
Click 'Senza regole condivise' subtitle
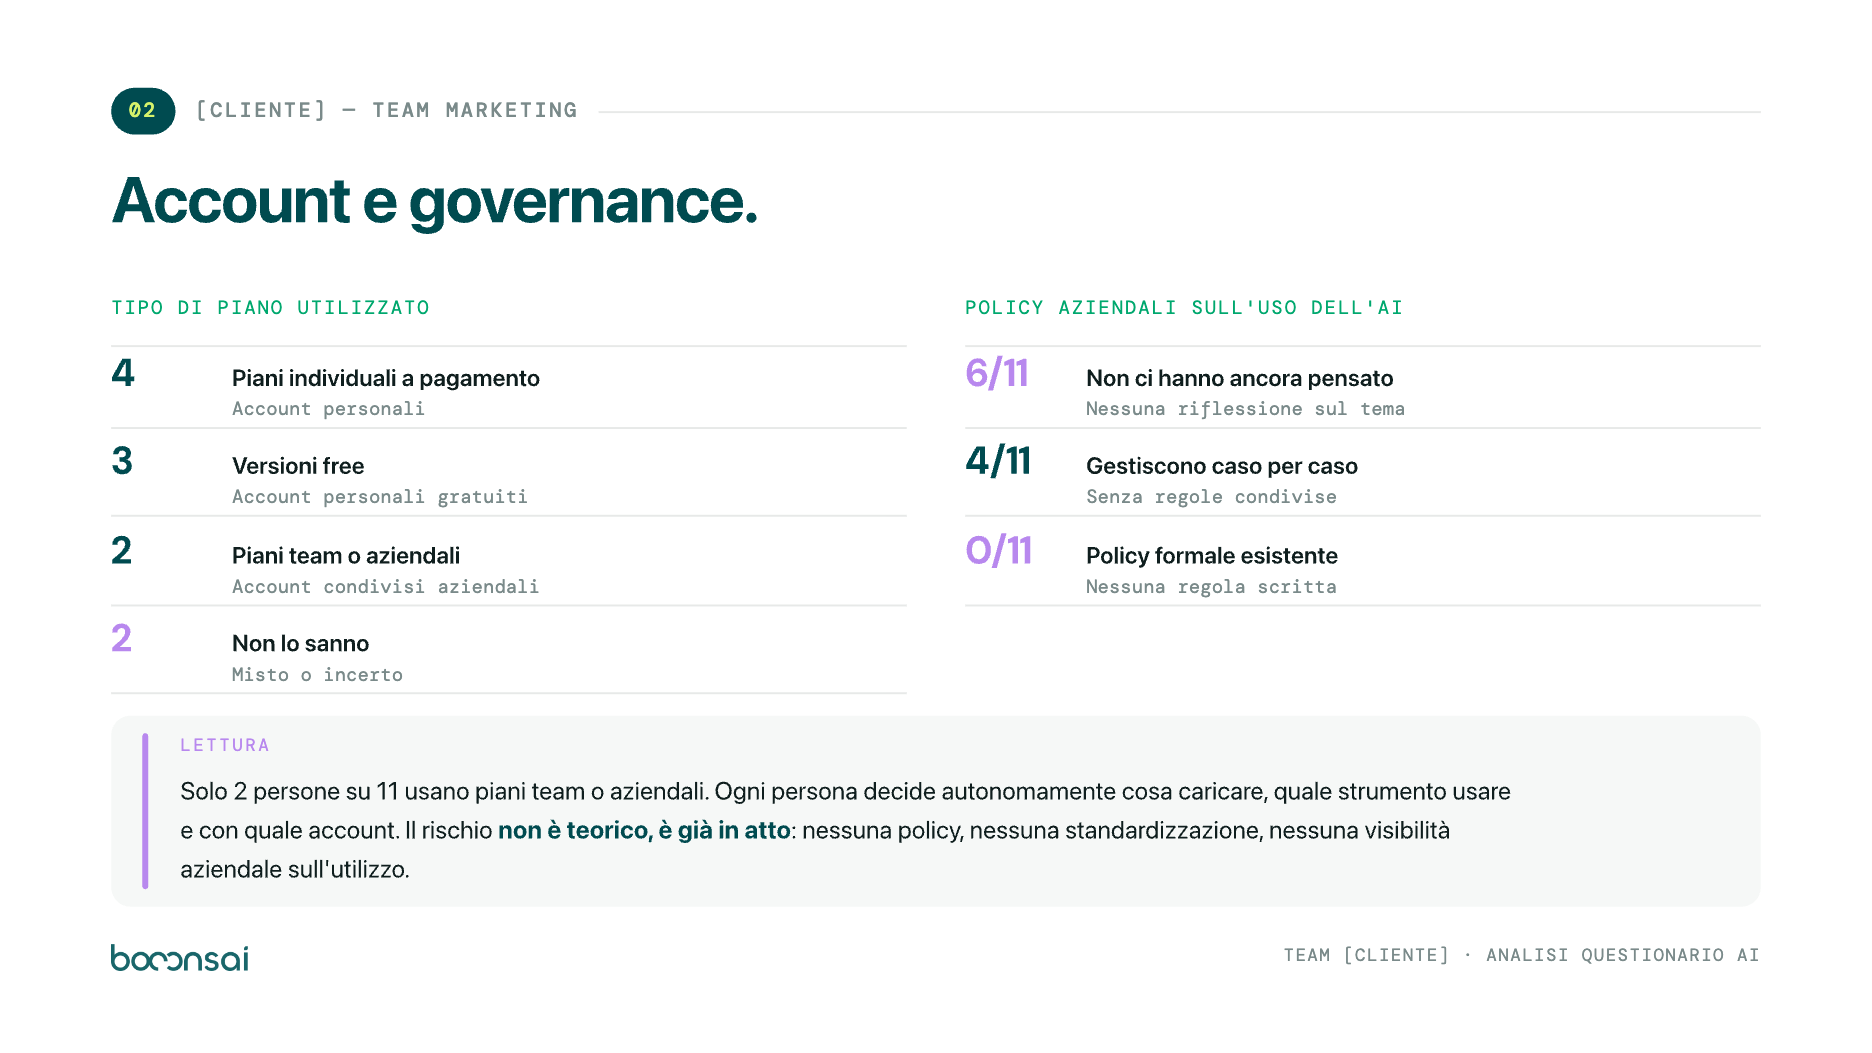pyautogui.click(x=1211, y=497)
